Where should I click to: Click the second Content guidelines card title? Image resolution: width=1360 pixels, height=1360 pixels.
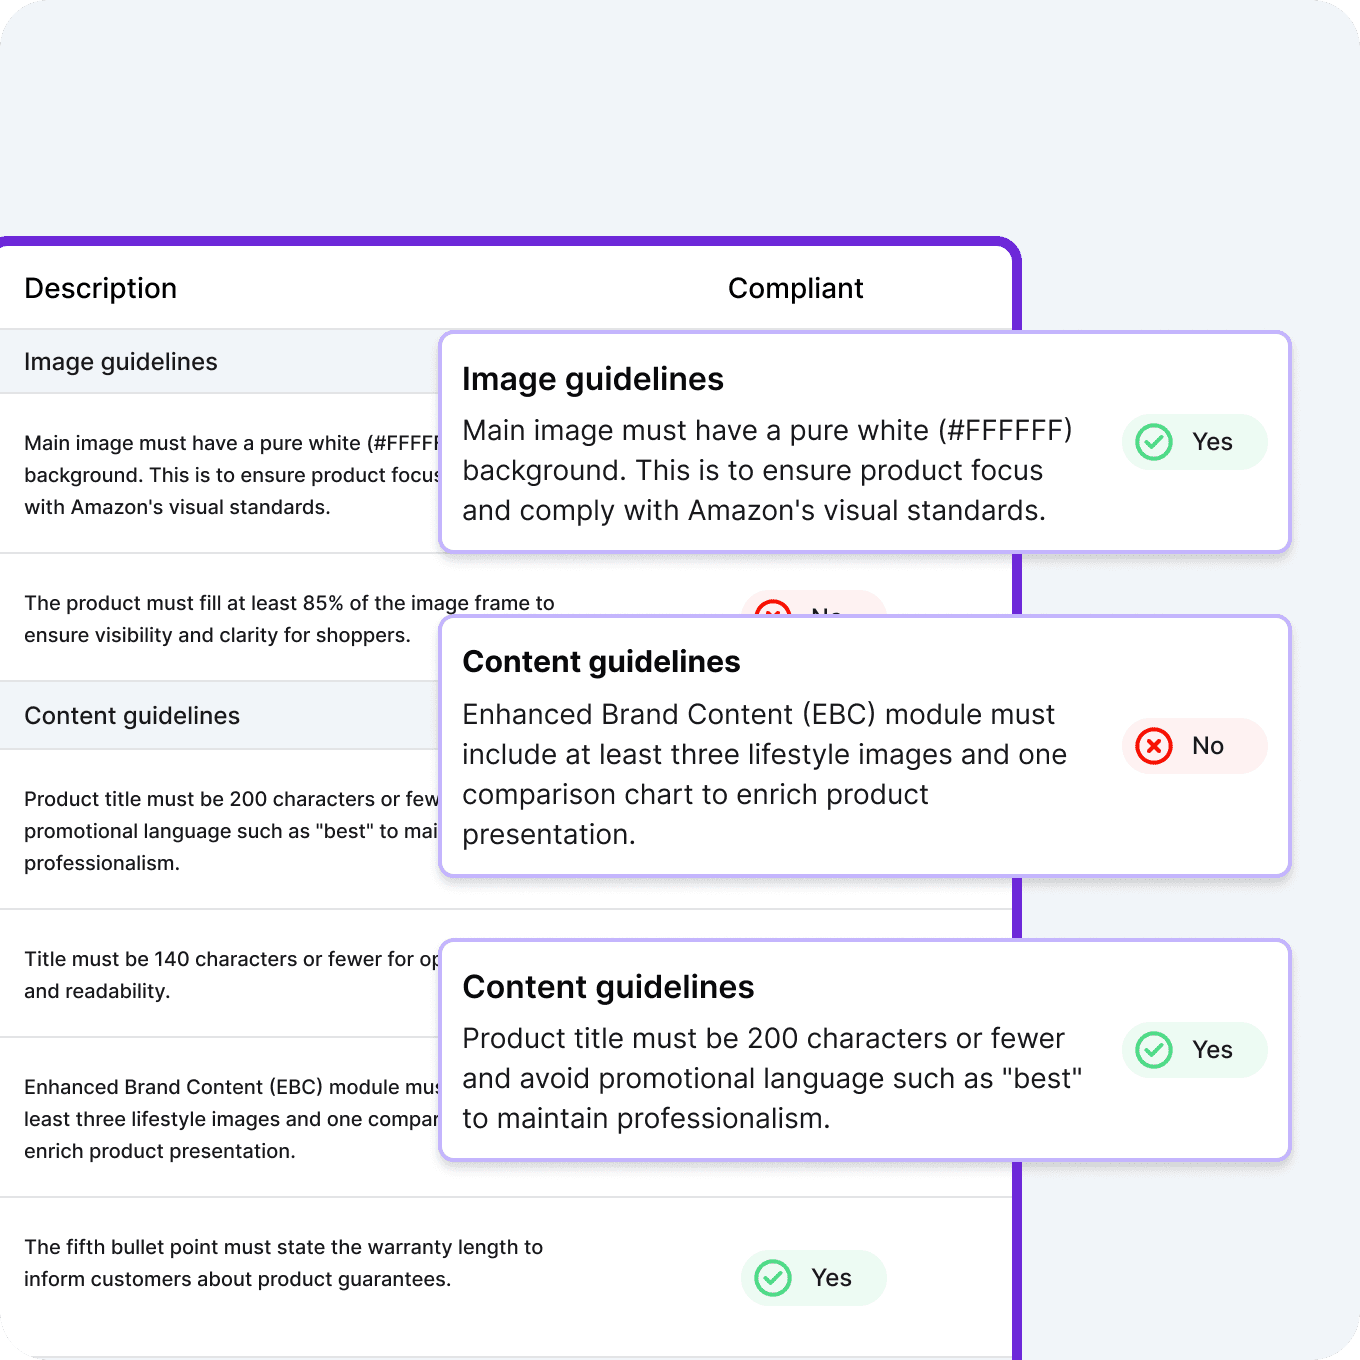[x=607, y=986]
